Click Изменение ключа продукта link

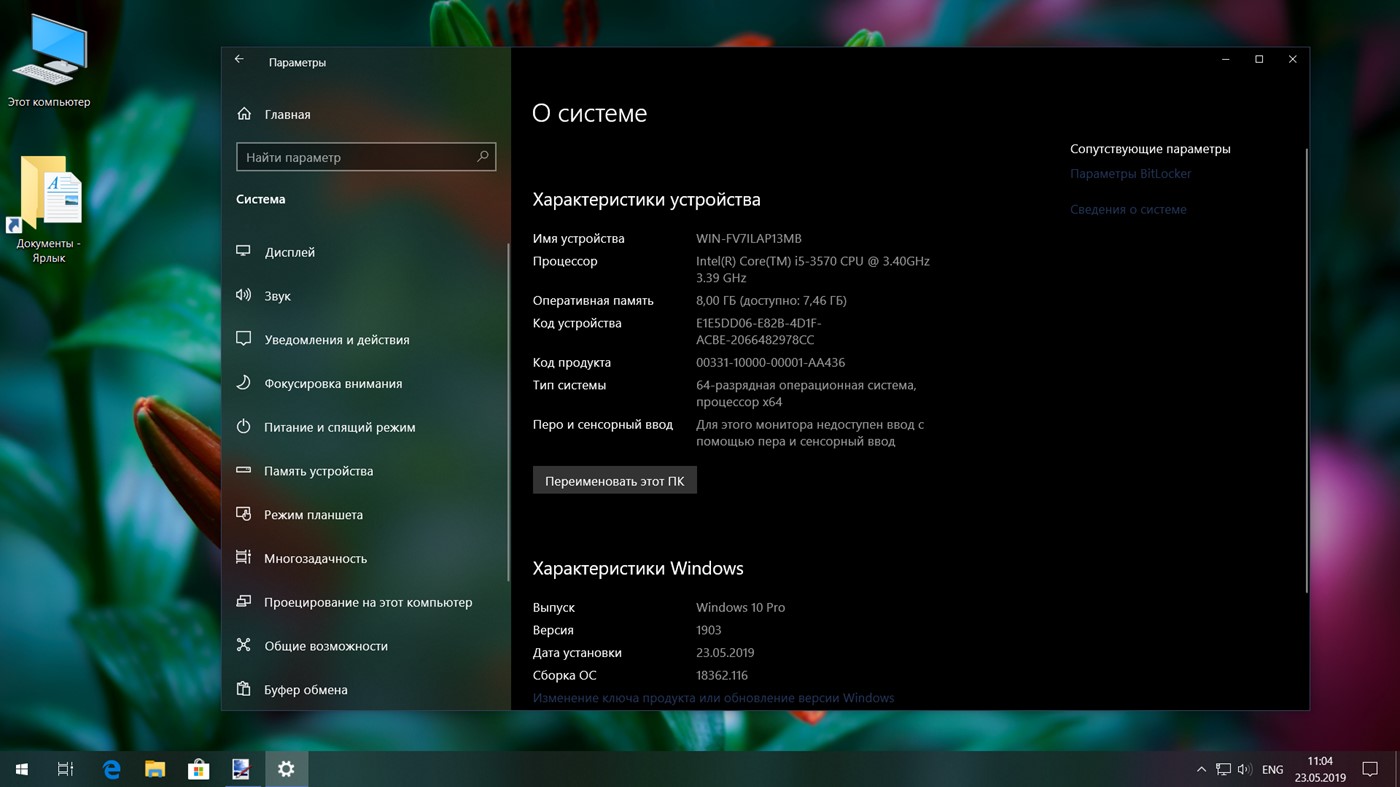[x=713, y=698]
